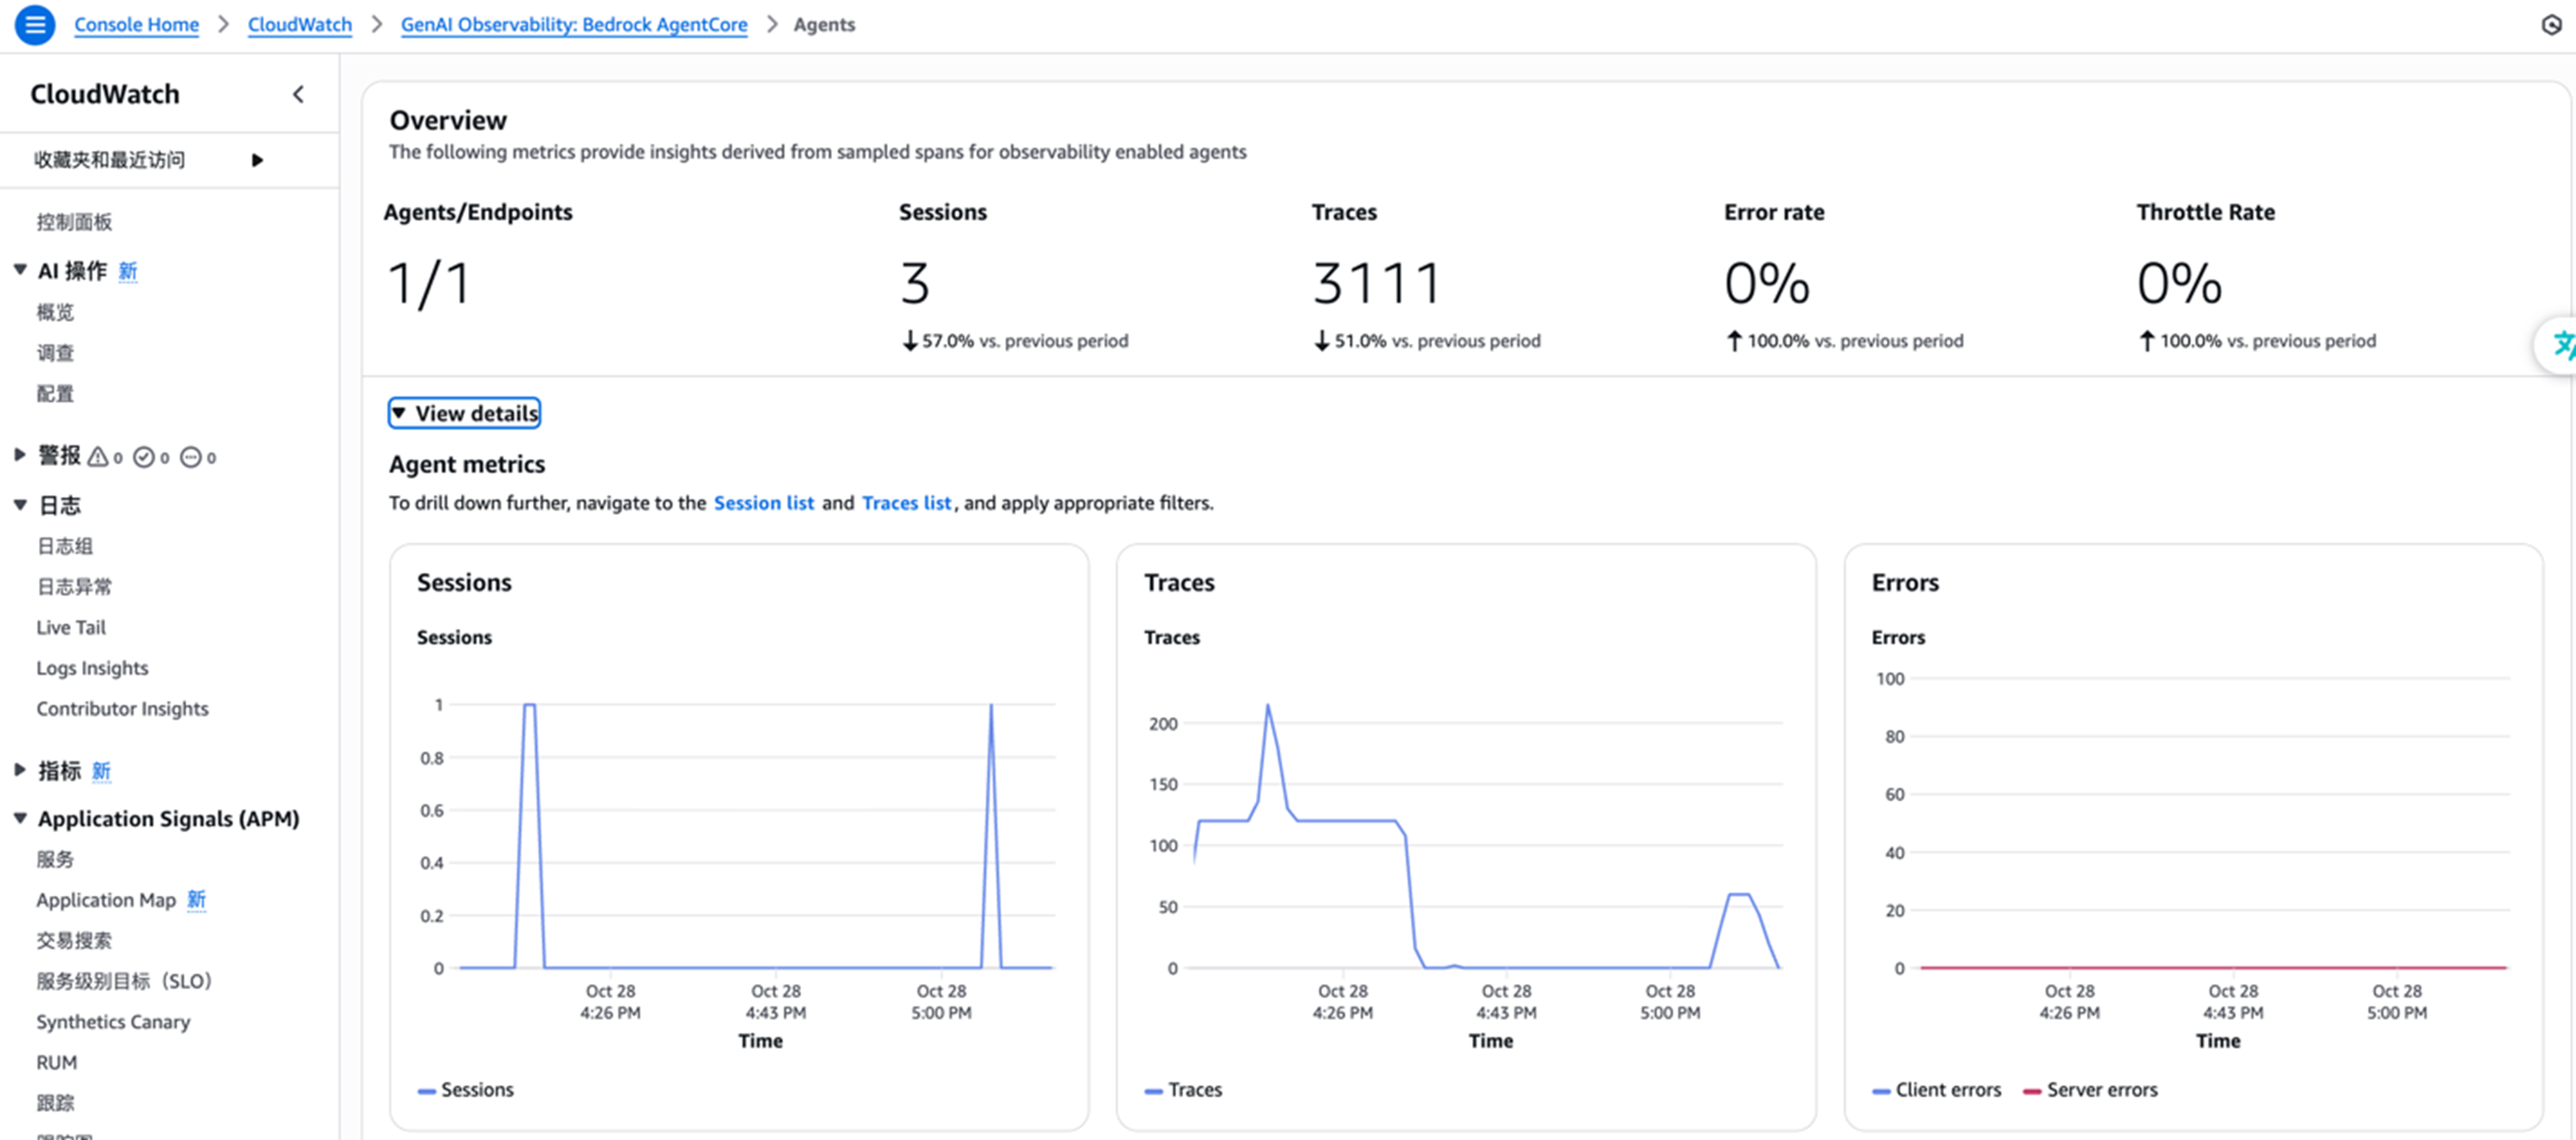The width and height of the screenshot is (2576, 1140).
Task: Click the insufficient data alarm icon
Action: pos(190,457)
